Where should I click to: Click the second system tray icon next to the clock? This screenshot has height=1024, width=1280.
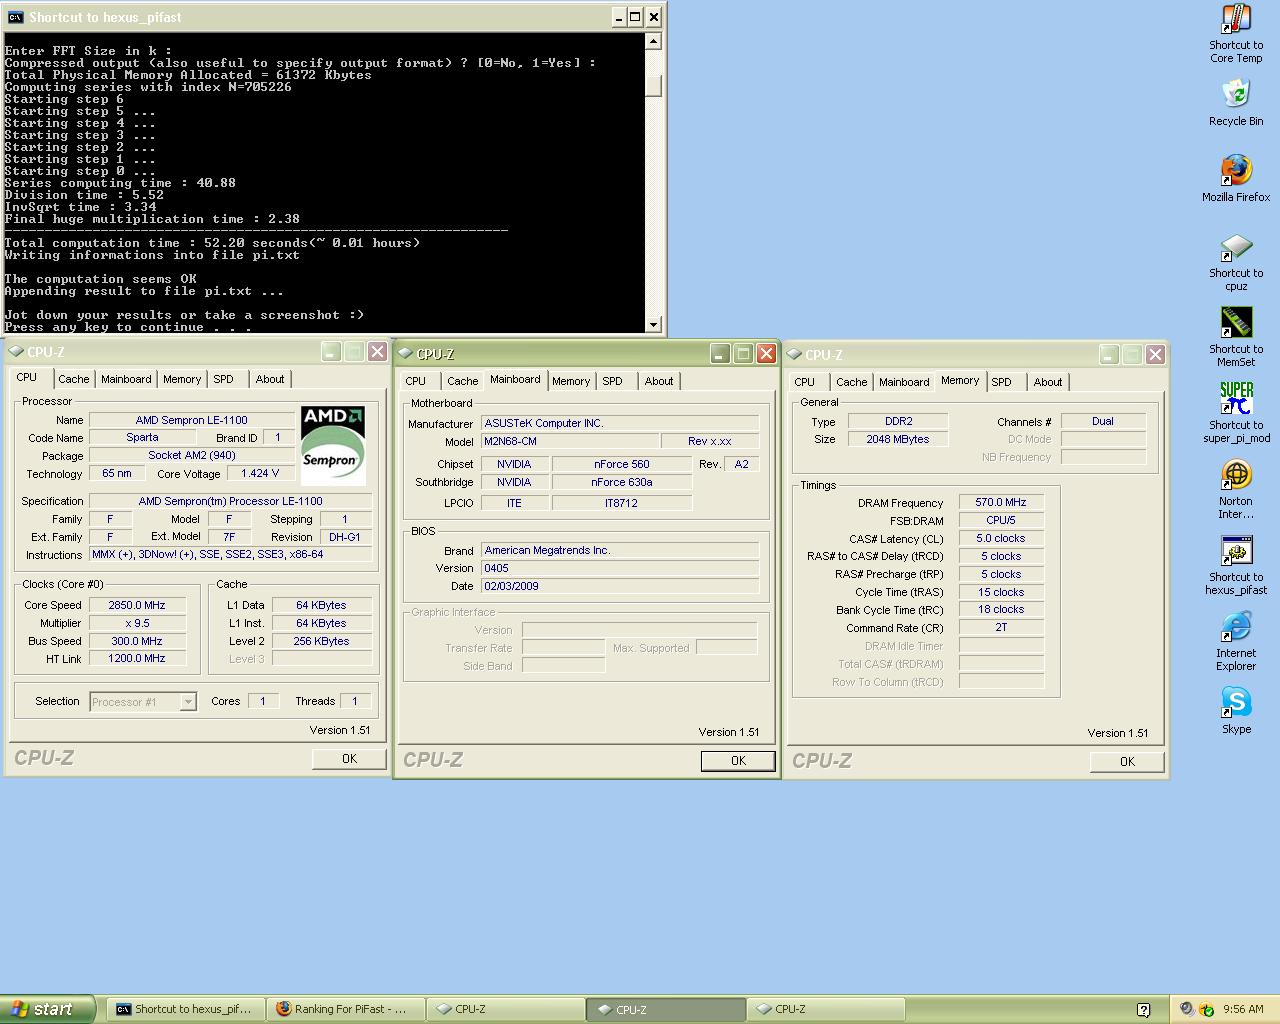1206,1010
